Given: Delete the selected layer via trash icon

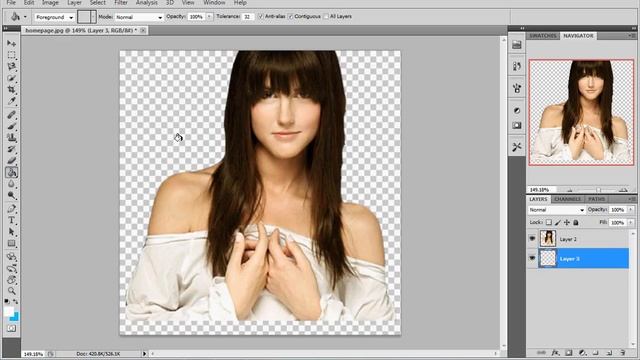Looking at the screenshot, I should 622,353.
